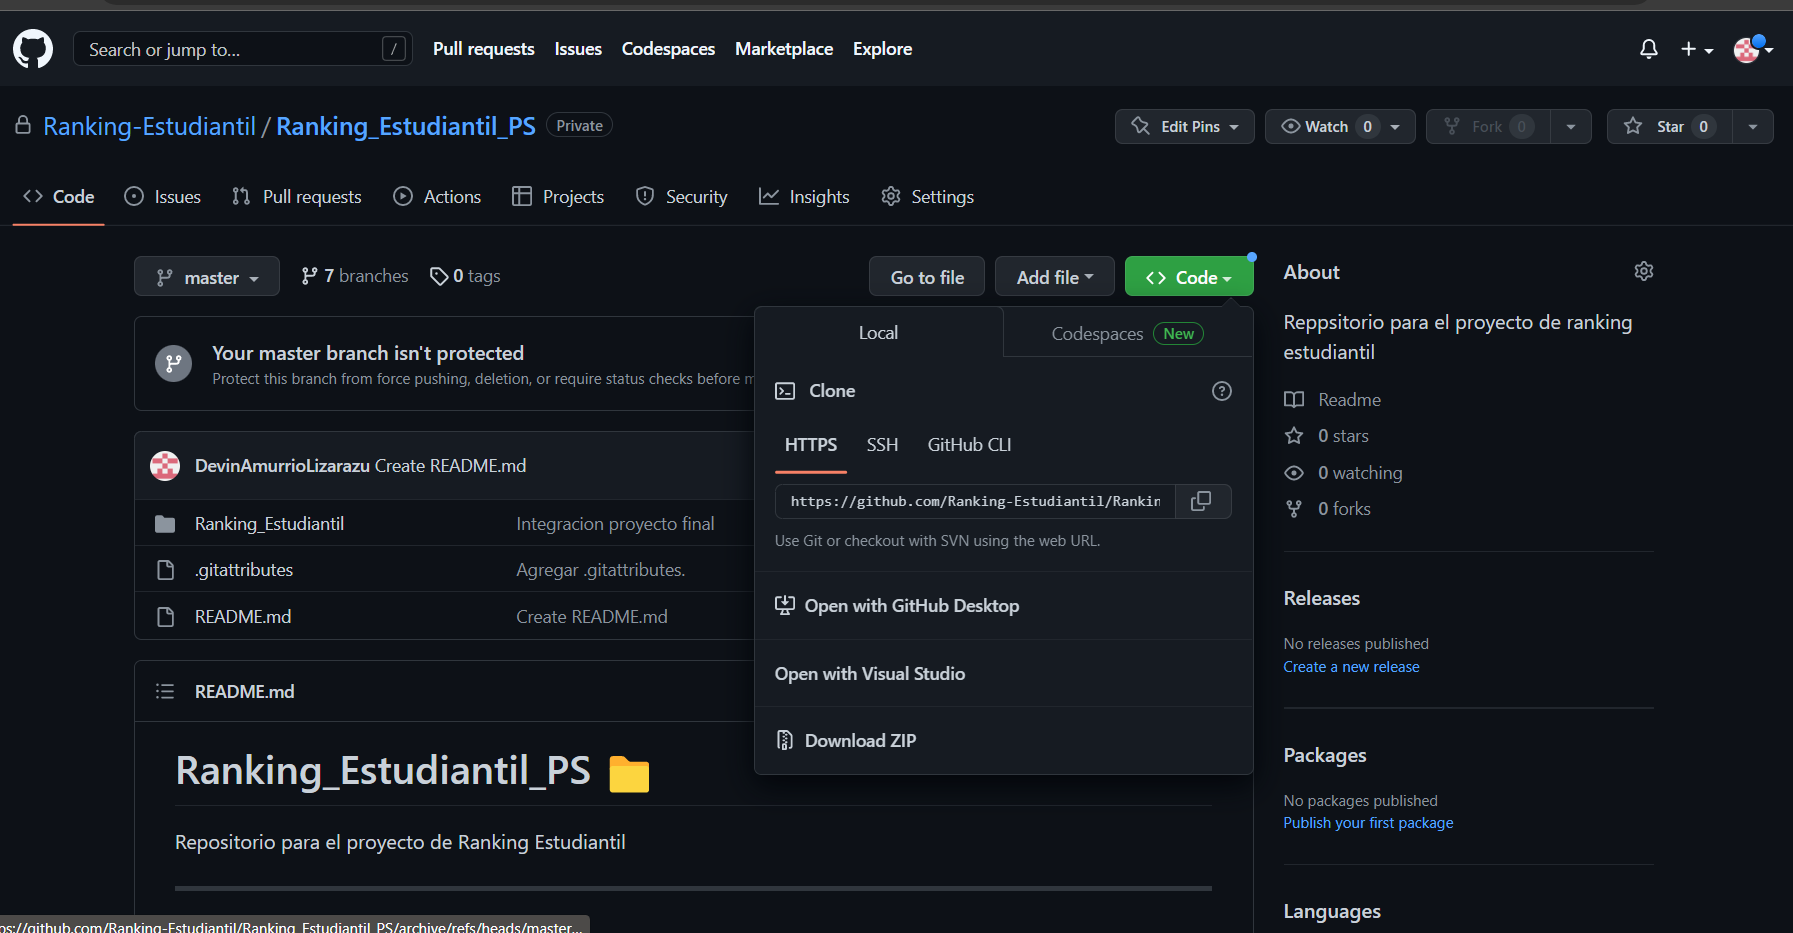Open the Create README.md commit message
Viewport: 1793px width, 933px height.
click(x=592, y=617)
